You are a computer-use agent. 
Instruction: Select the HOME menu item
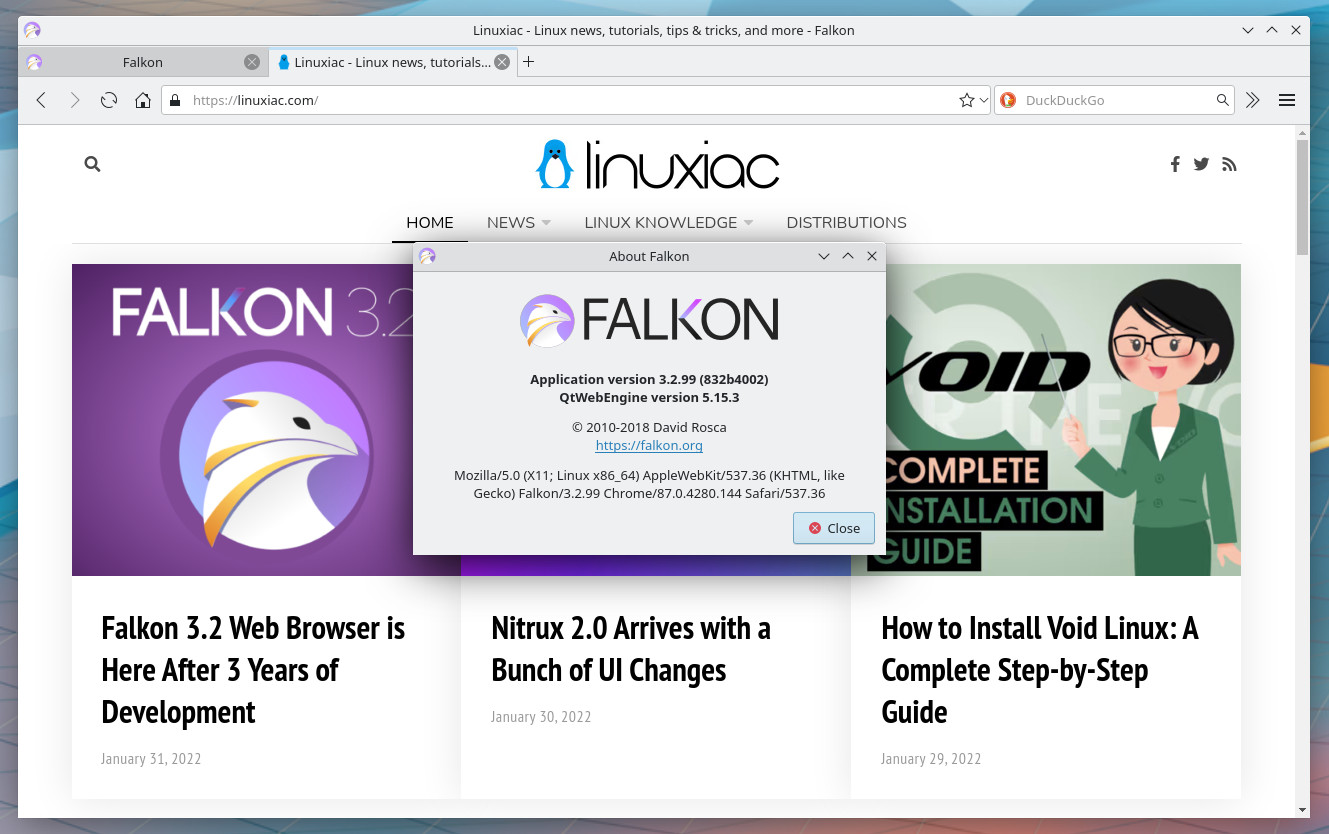pos(430,223)
